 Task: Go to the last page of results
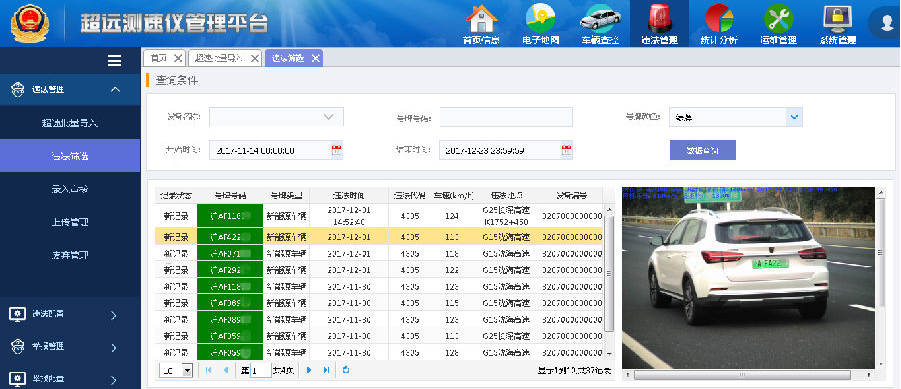[x=326, y=371]
